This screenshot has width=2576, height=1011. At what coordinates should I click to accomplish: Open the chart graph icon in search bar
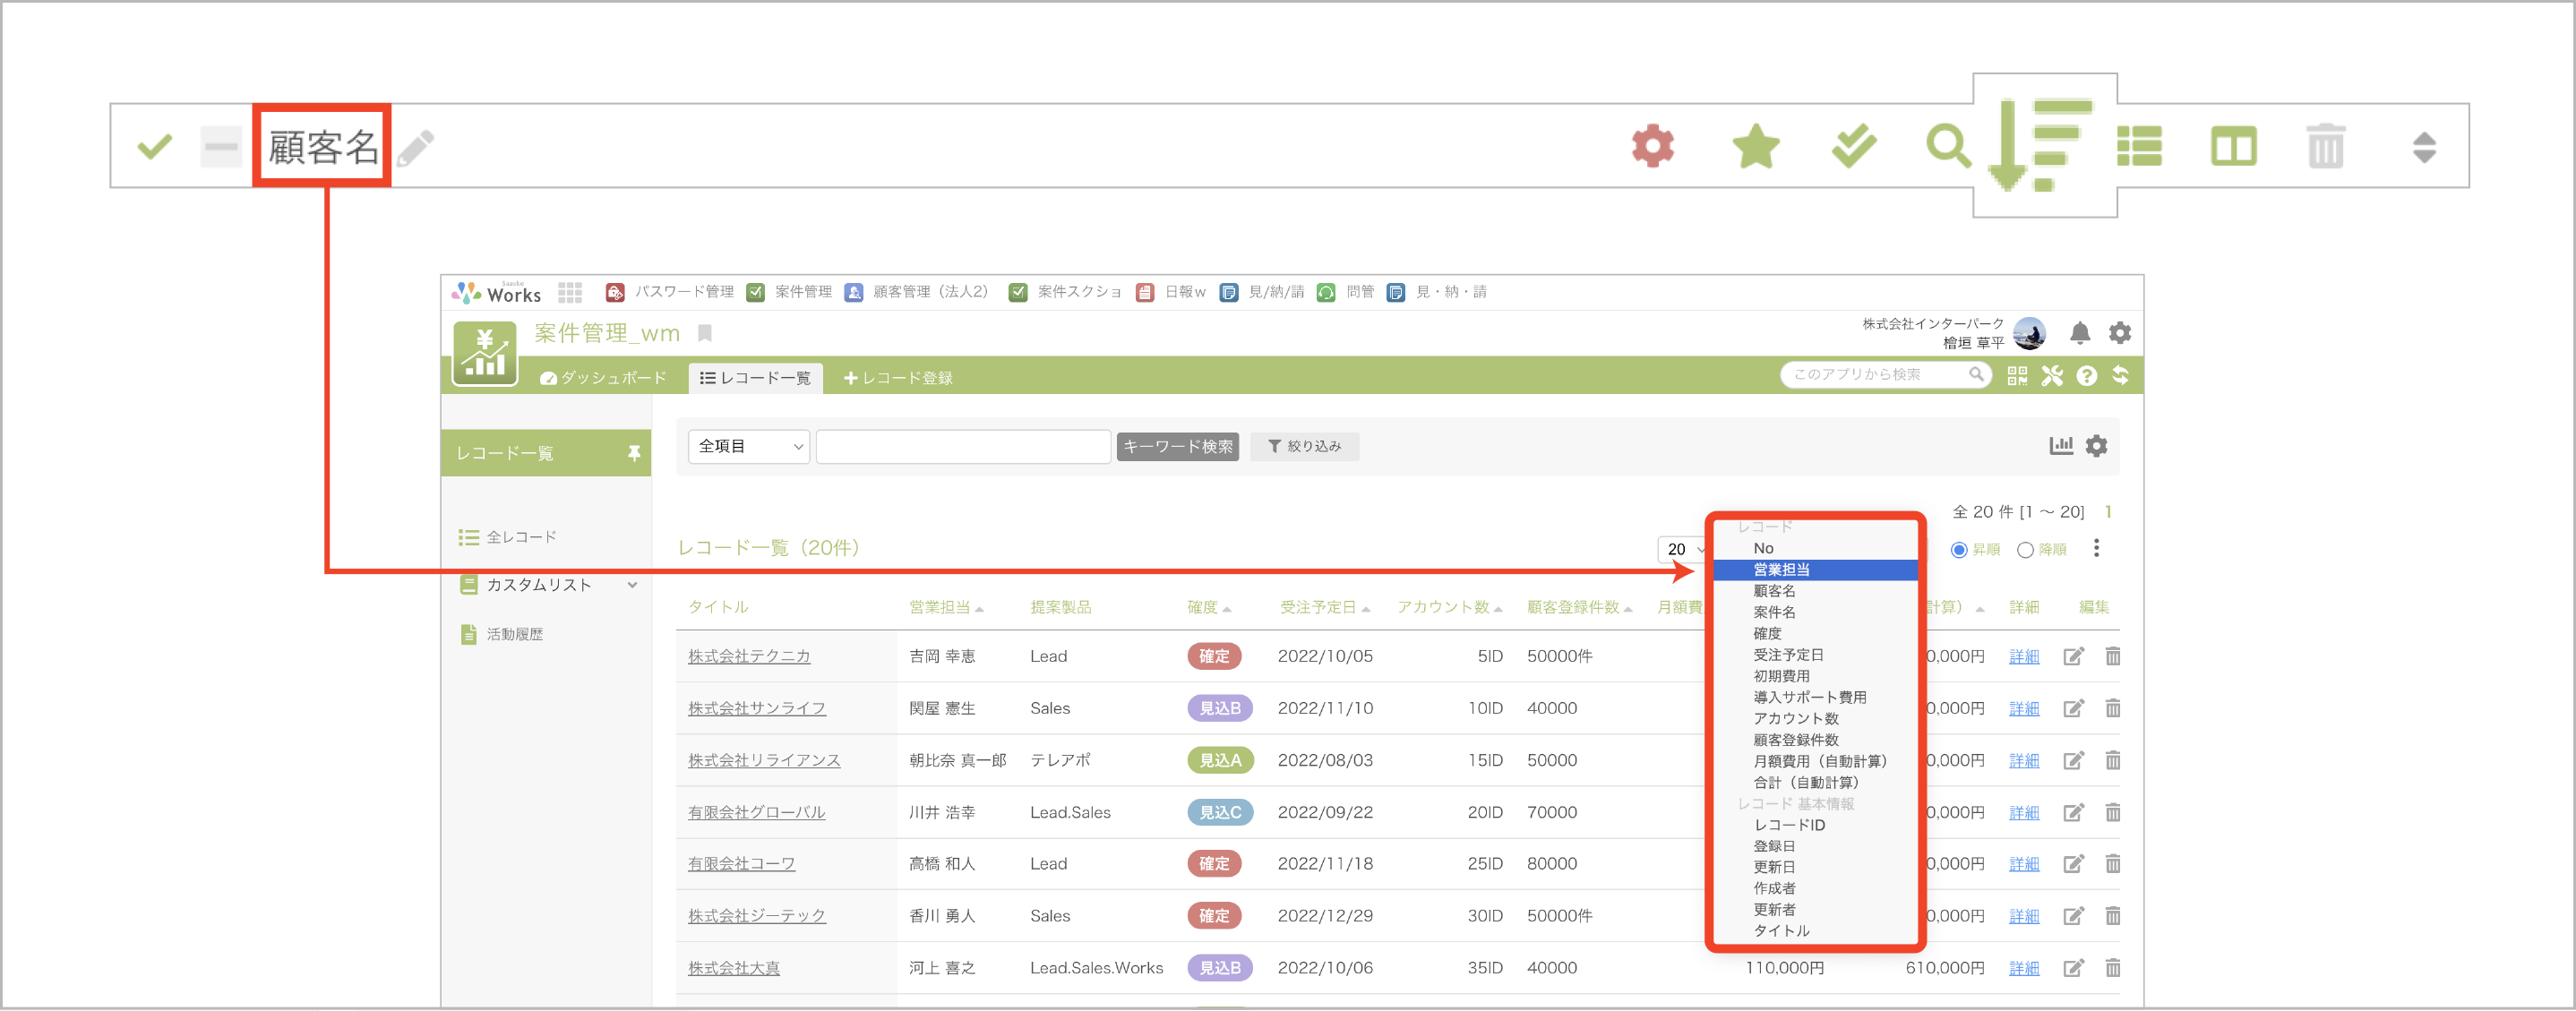click(2060, 445)
